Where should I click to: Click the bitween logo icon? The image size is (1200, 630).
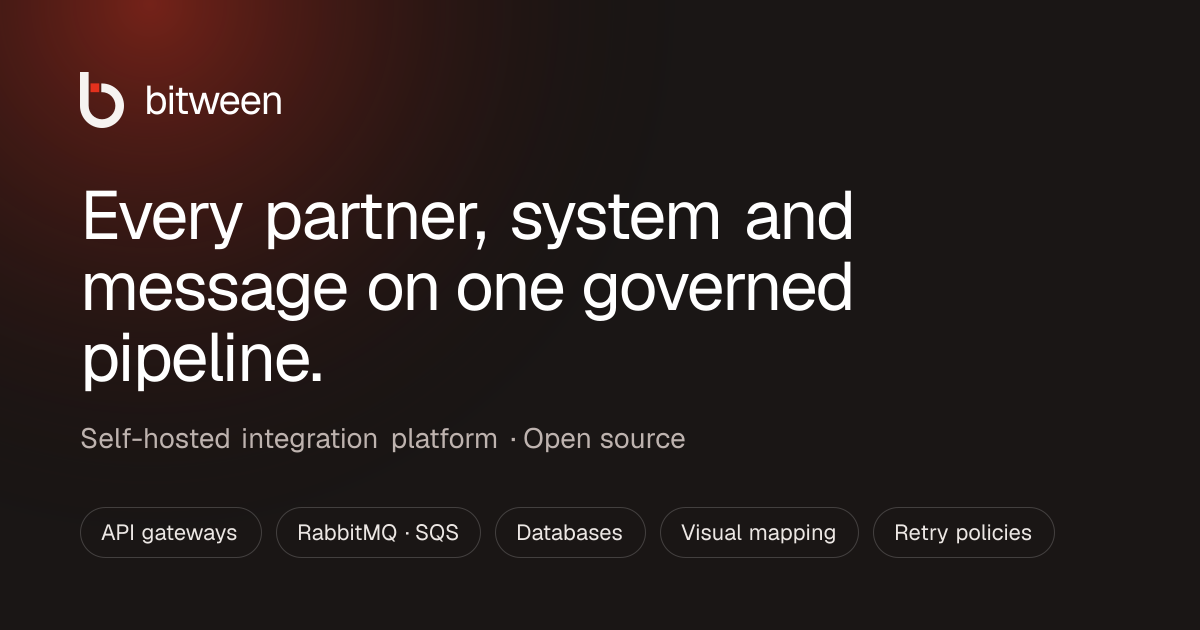tap(102, 100)
